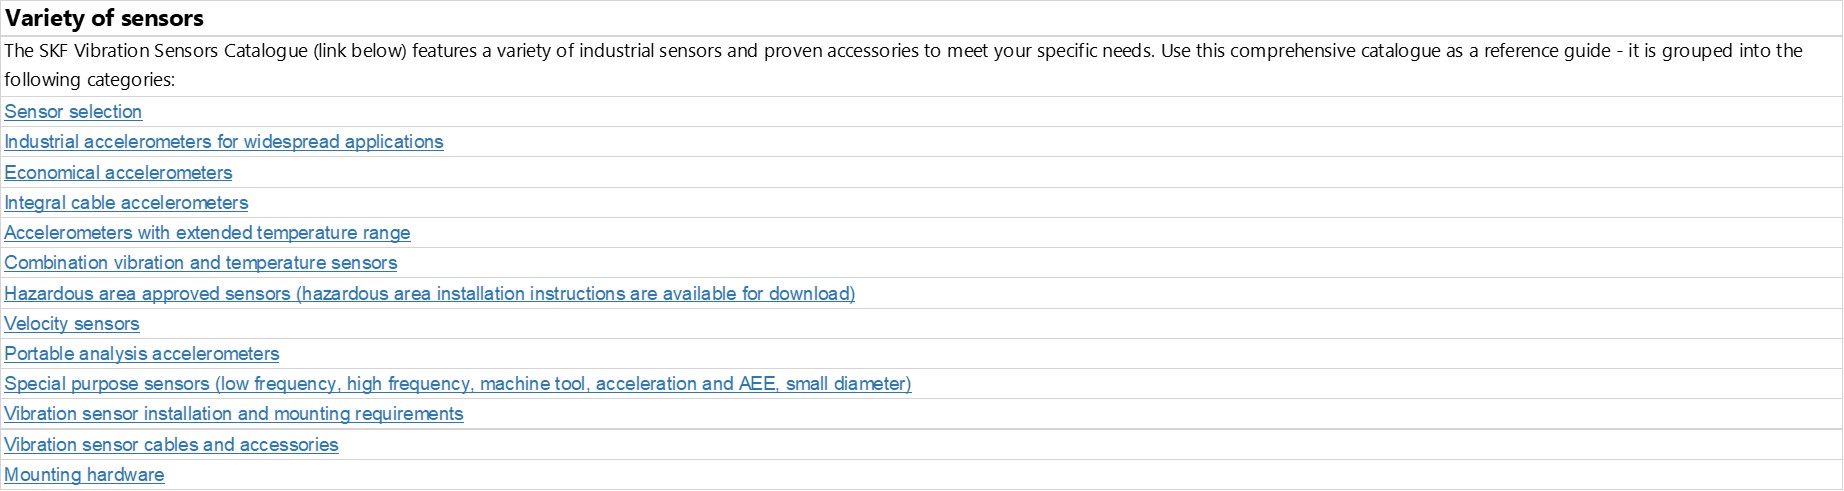Open the Hazardous area approved sensors link
The image size is (1844, 491).
(x=429, y=294)
